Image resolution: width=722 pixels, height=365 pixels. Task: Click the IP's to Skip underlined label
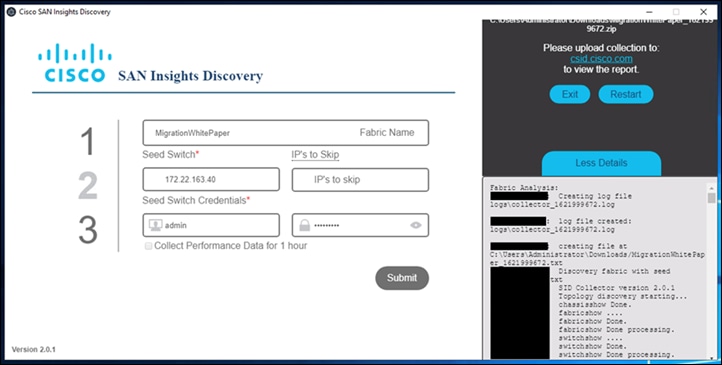click(315, 155)
